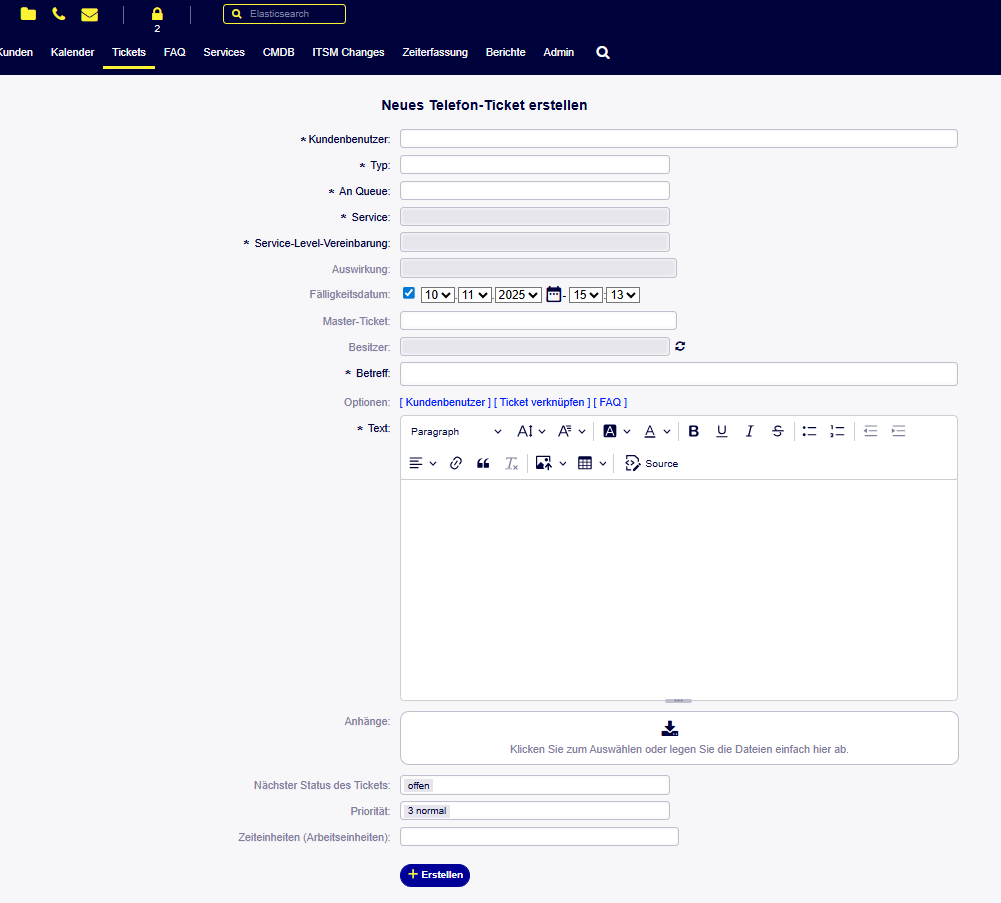
Task: Click the phone ticket icon in top bar
Action: coord(59,14)
